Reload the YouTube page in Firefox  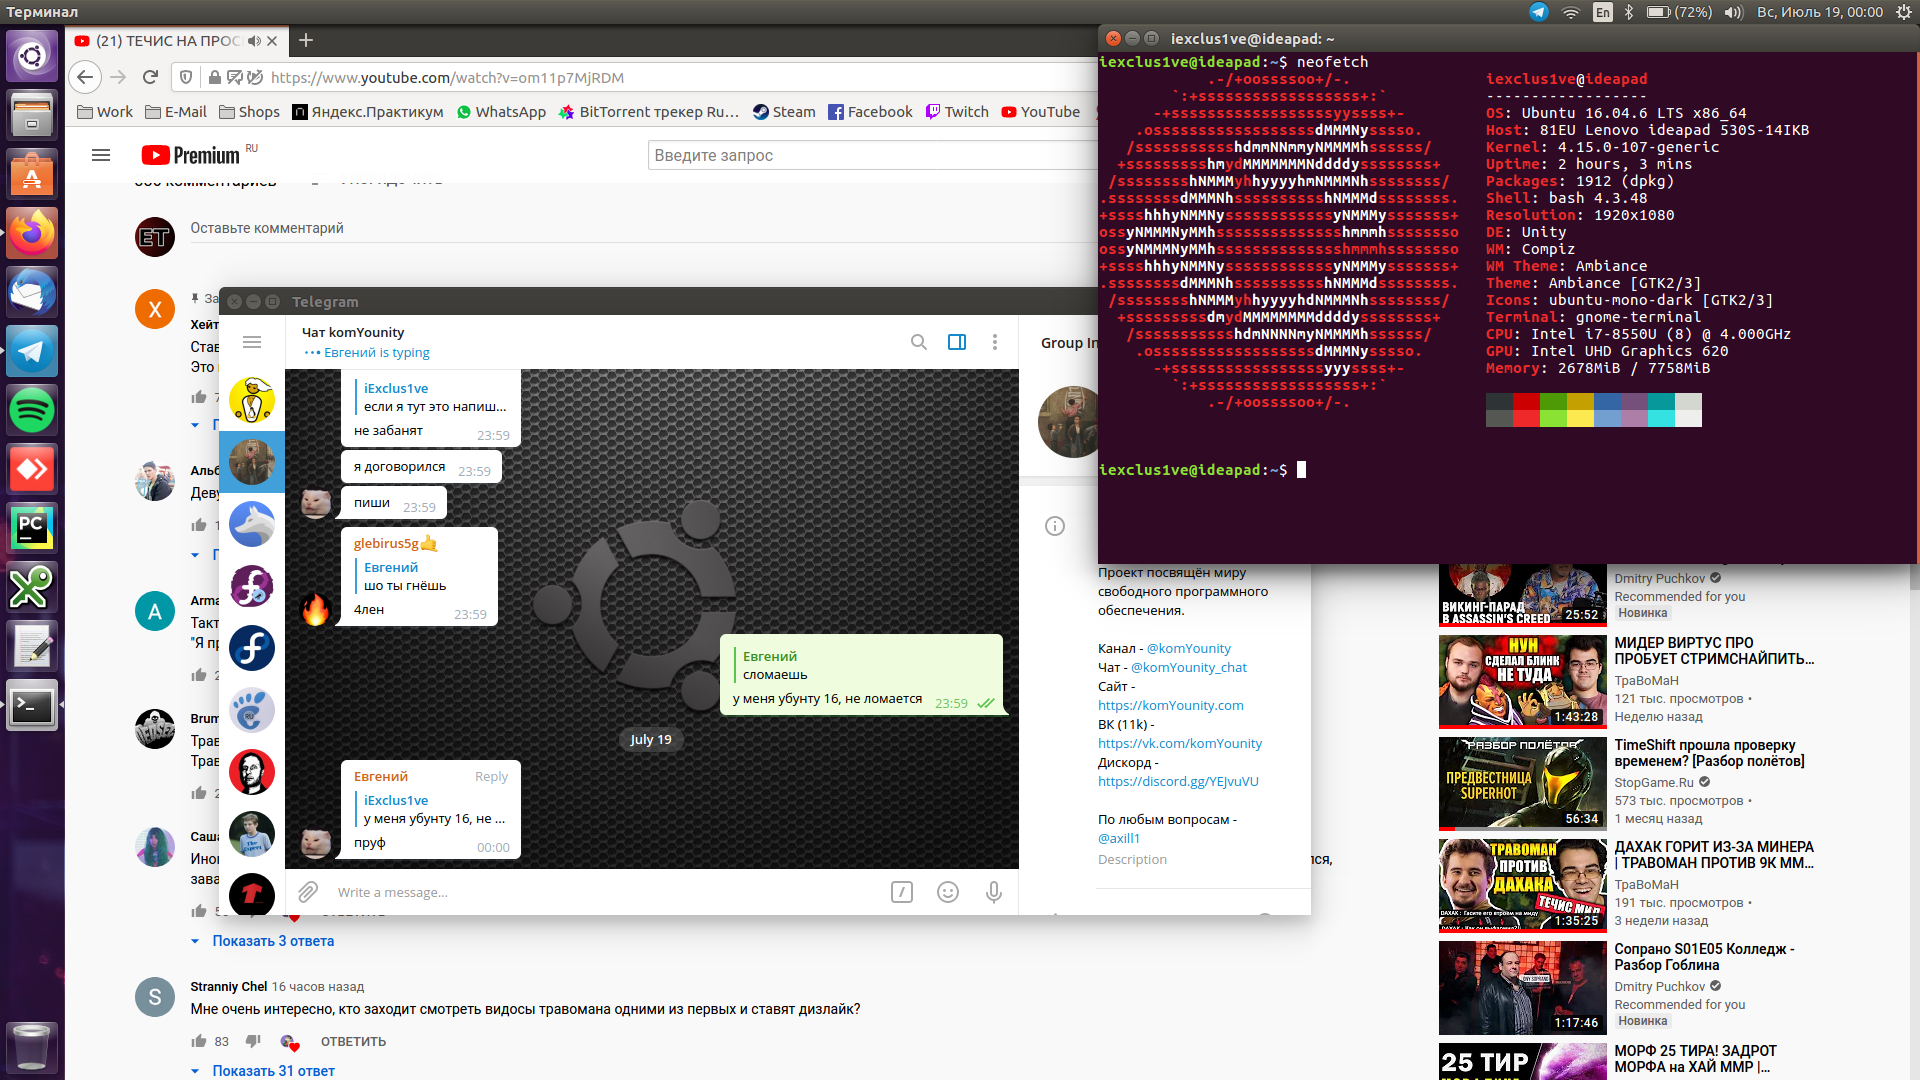150,77
